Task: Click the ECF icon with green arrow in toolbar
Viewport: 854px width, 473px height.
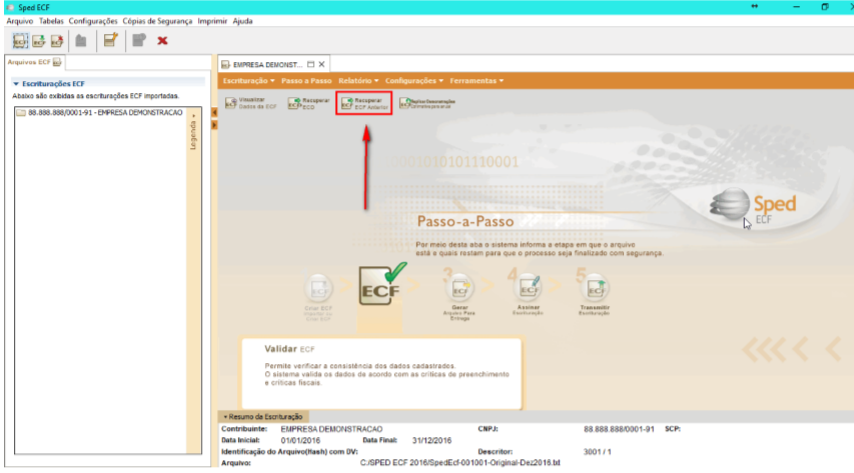Action: click(x=39, y=41)
